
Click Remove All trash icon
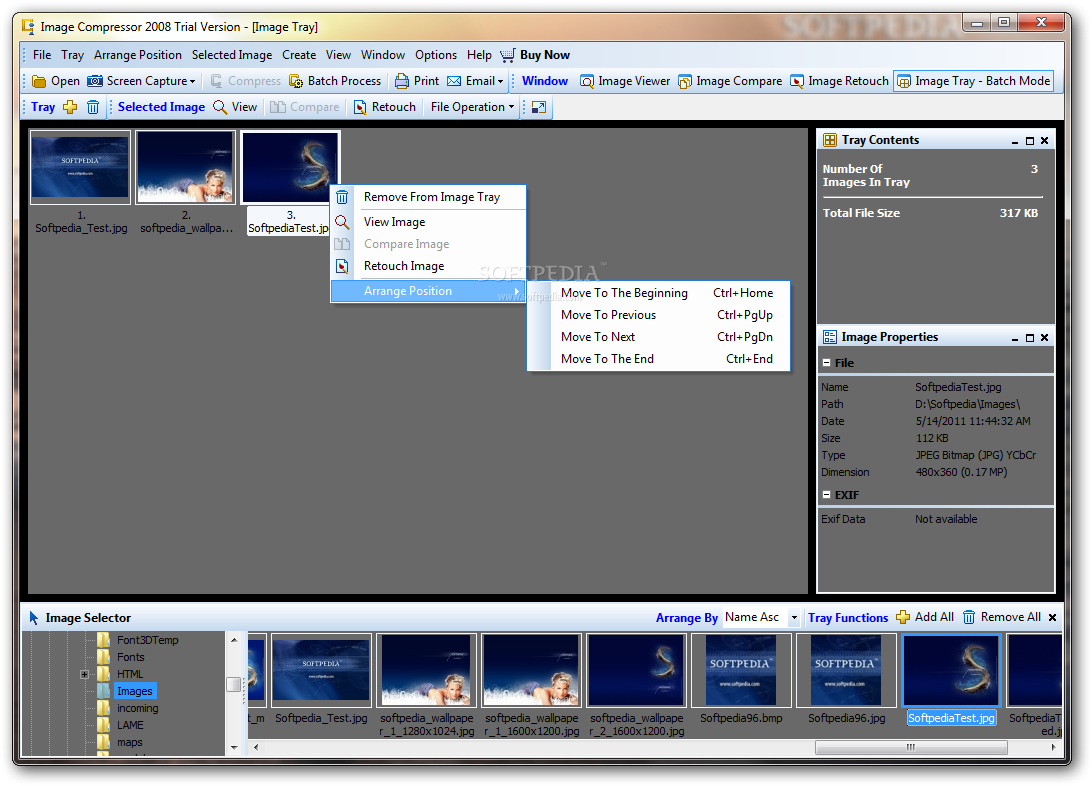(x=969, y=618)
